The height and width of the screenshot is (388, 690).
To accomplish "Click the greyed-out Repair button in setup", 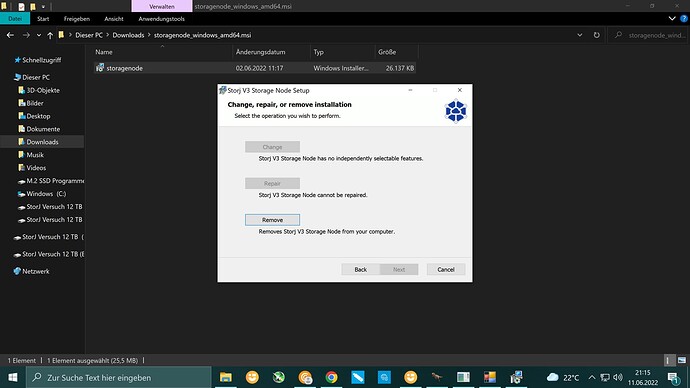I will [272, 183].
